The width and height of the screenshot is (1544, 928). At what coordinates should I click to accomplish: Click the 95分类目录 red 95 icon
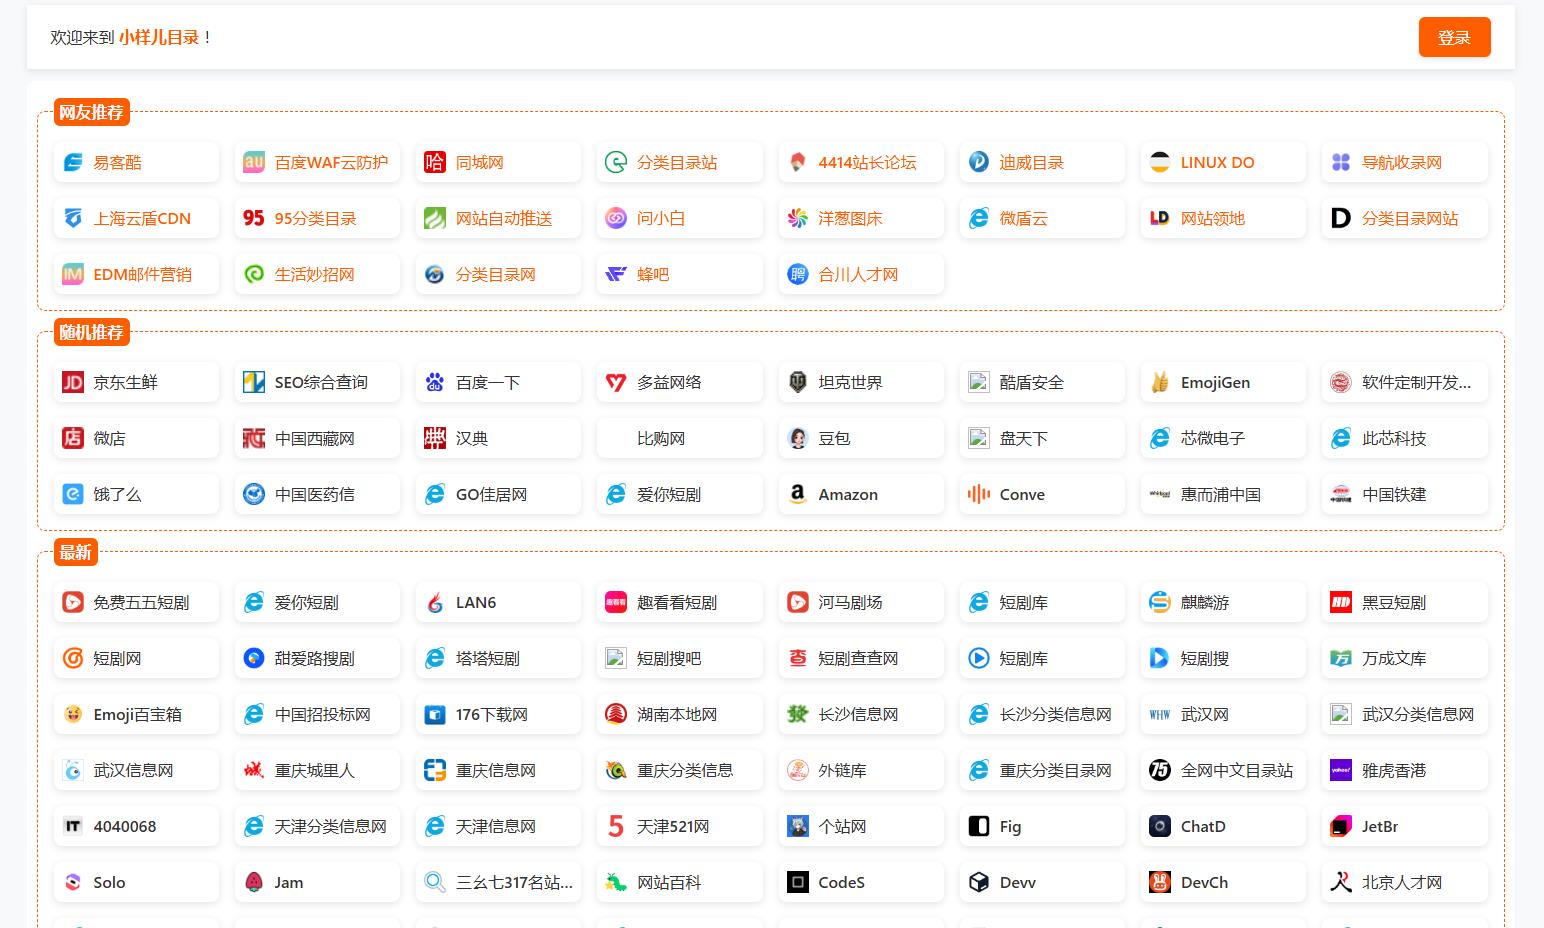pos(254,218)
